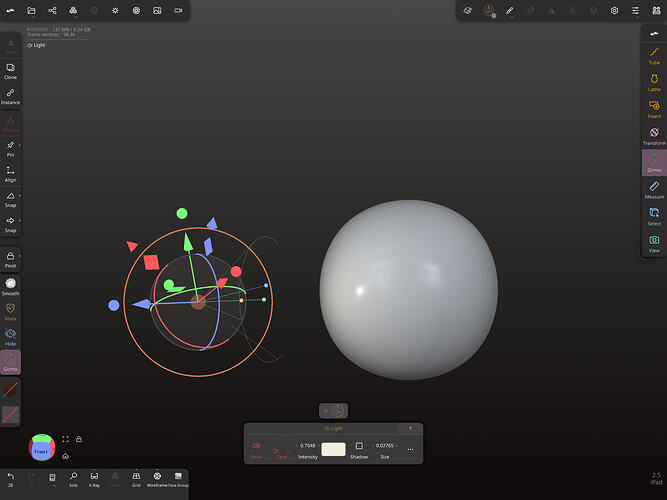This screenshot has width=667, height=500.
Task: Select the Measure tool
Action: click(654, 190)
